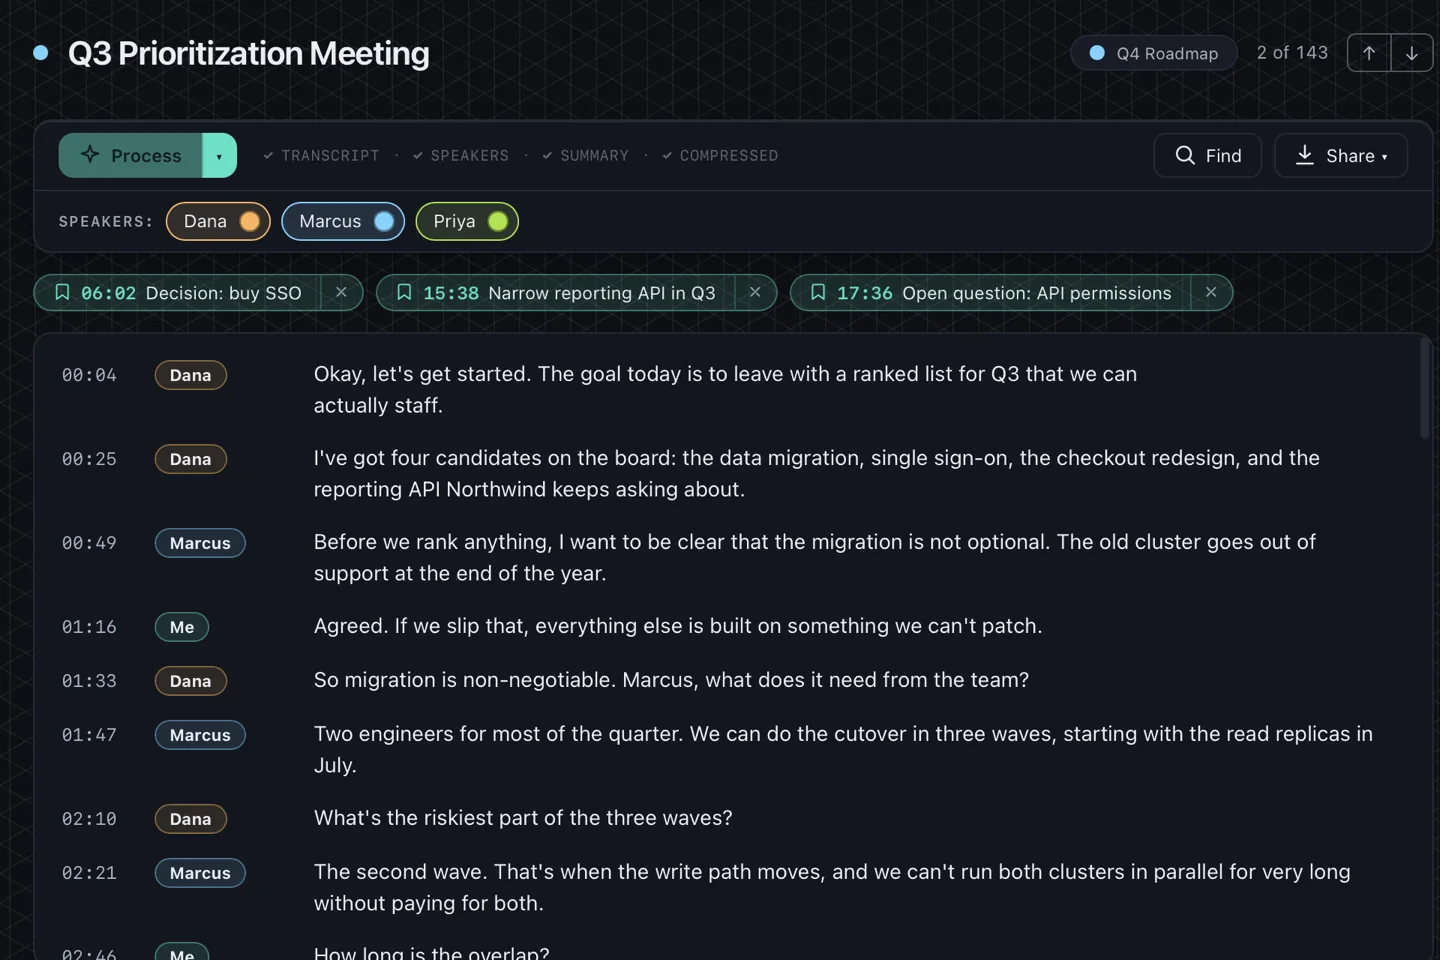Click the bookmark icon at 17:36
Viewport: 1440px width, 960px height.
818,292
